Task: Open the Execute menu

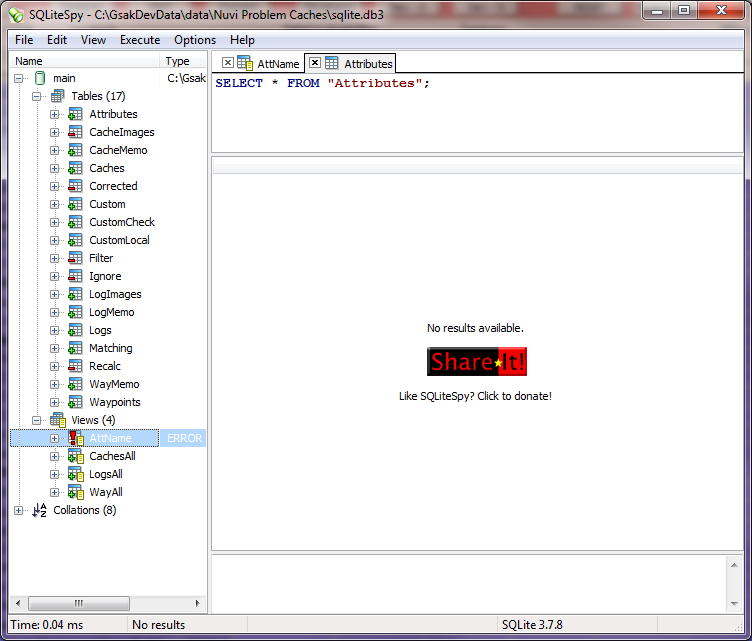Action: [140, 40]
